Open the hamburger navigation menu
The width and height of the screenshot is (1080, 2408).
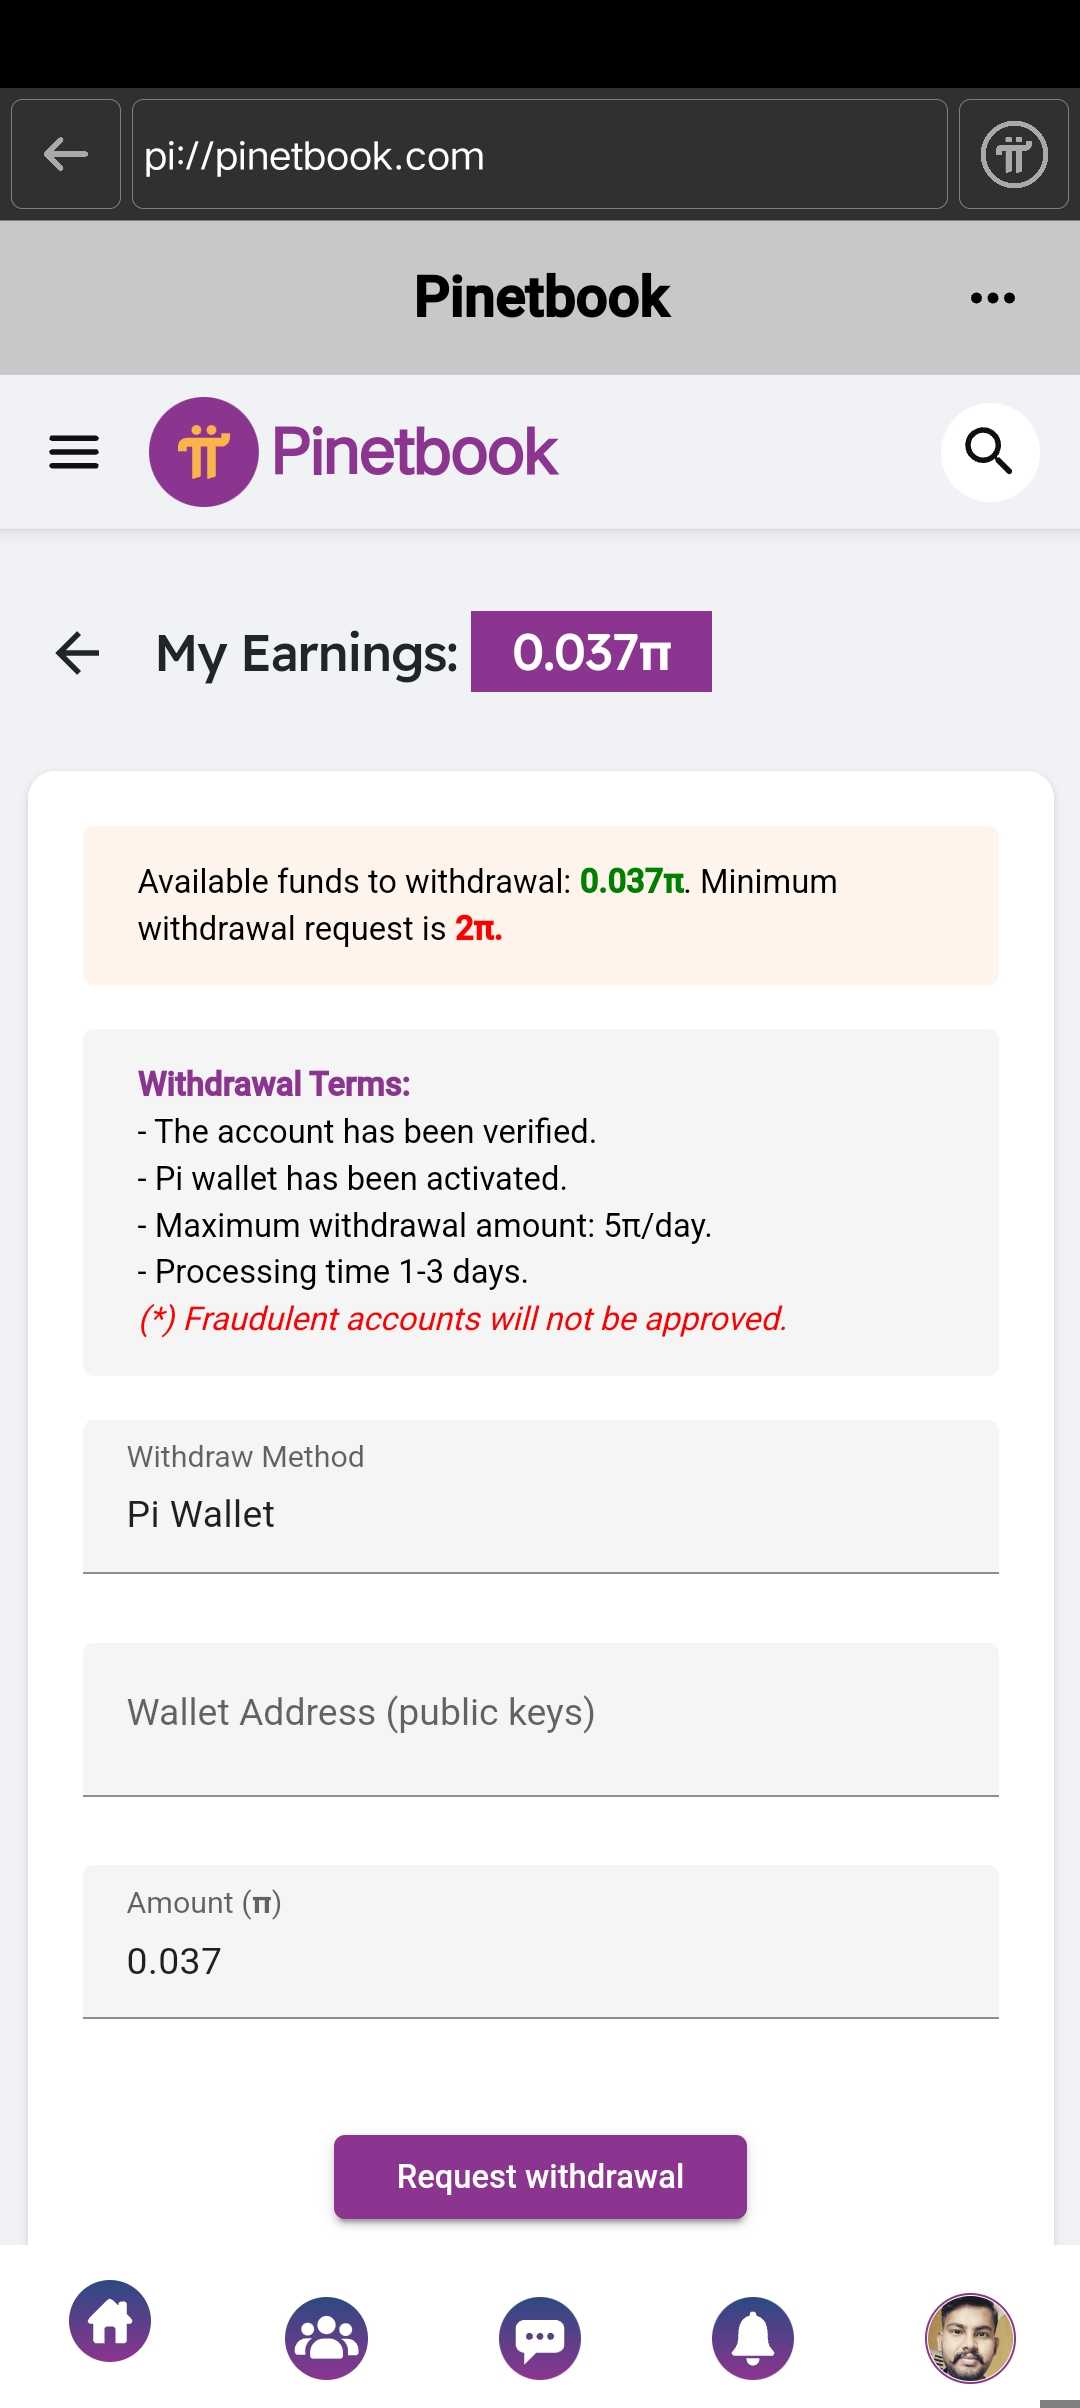tap(74, 452)
